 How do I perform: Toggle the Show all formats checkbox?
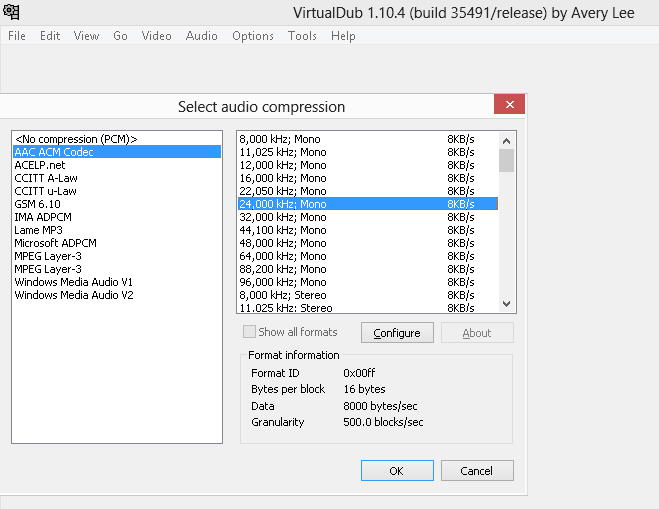point(250,332)
